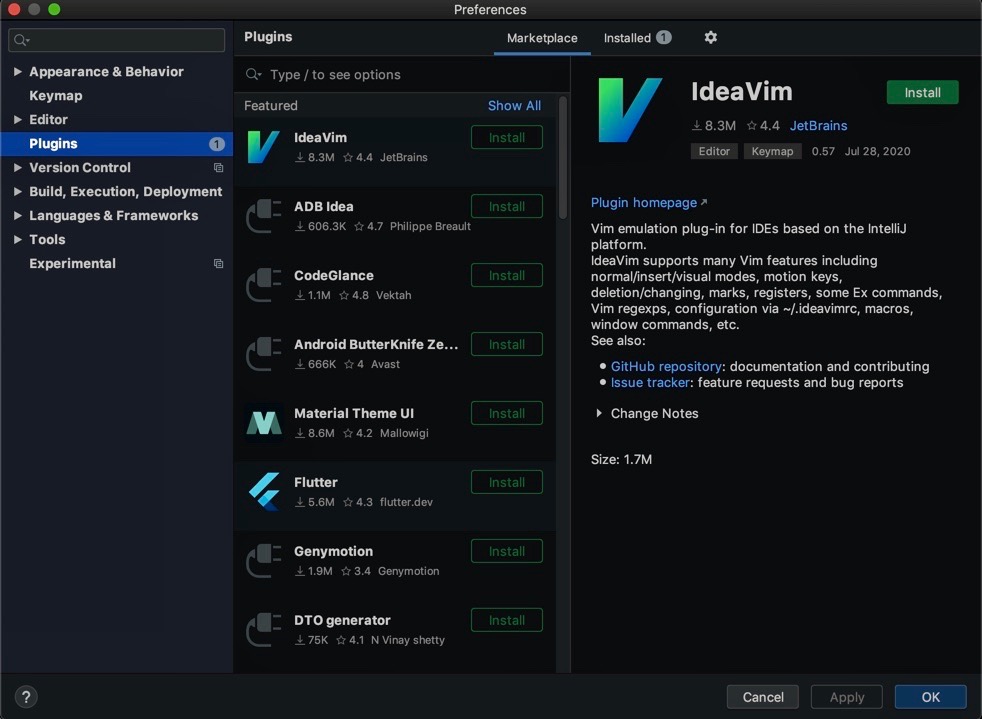Select the CodeGlance plugin title

click(x=334, y=276)
